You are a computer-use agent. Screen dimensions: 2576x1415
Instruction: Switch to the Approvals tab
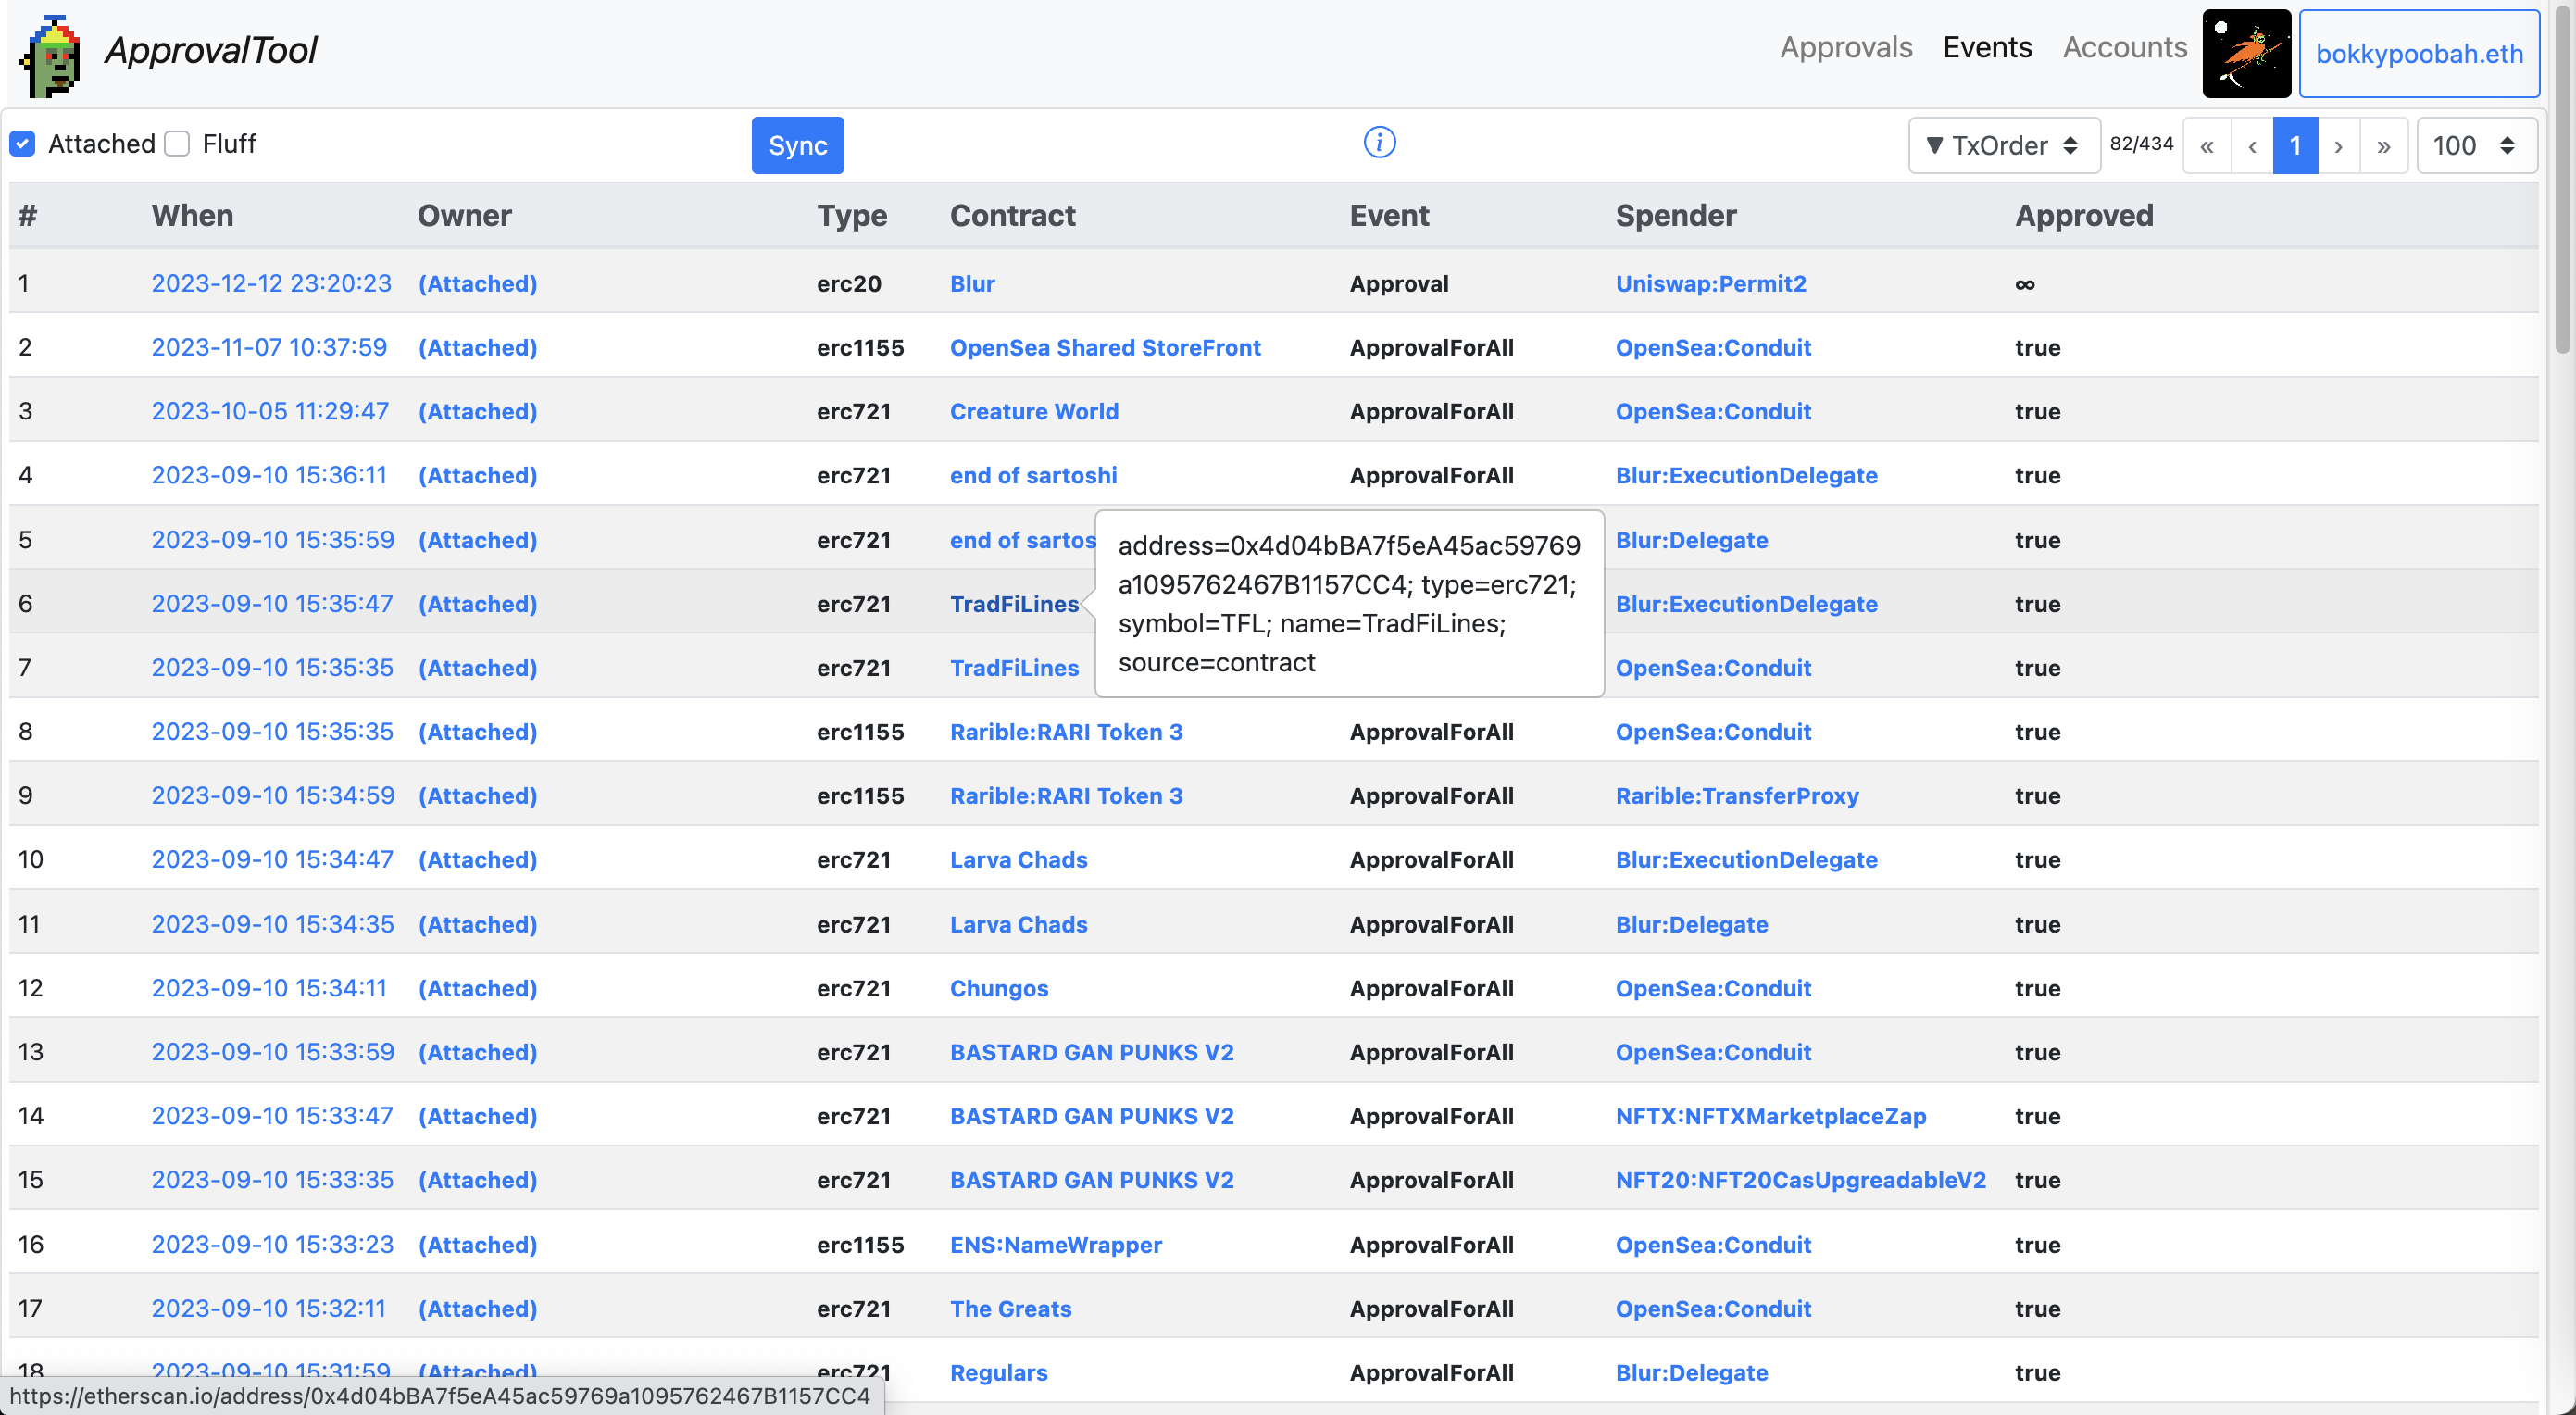point(1845,48)
